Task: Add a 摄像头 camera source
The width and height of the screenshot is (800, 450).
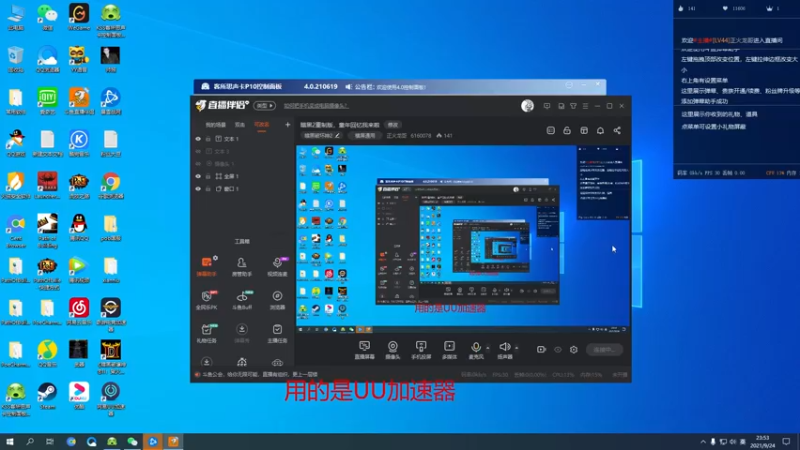Action: point(392,350)
